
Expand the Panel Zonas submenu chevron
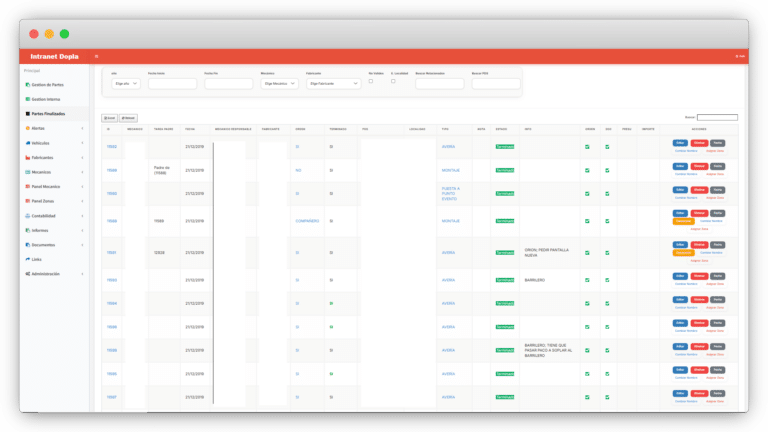click(x=82, y=201)
